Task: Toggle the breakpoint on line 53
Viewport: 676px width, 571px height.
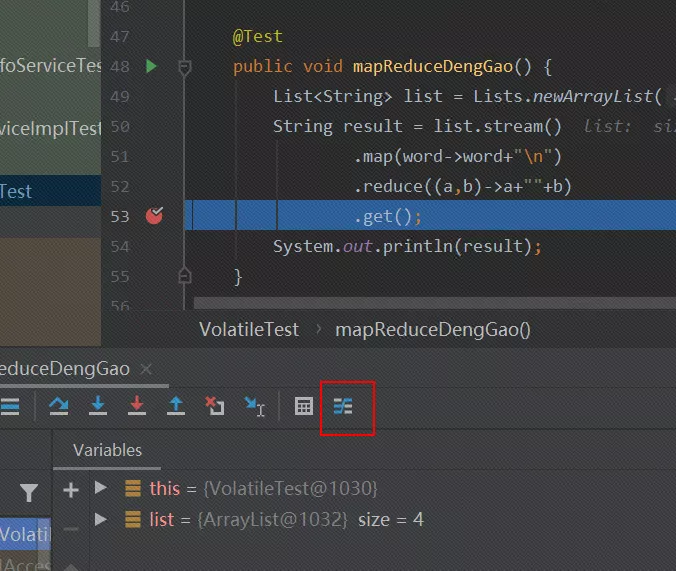Action: [x=154, y=216]
